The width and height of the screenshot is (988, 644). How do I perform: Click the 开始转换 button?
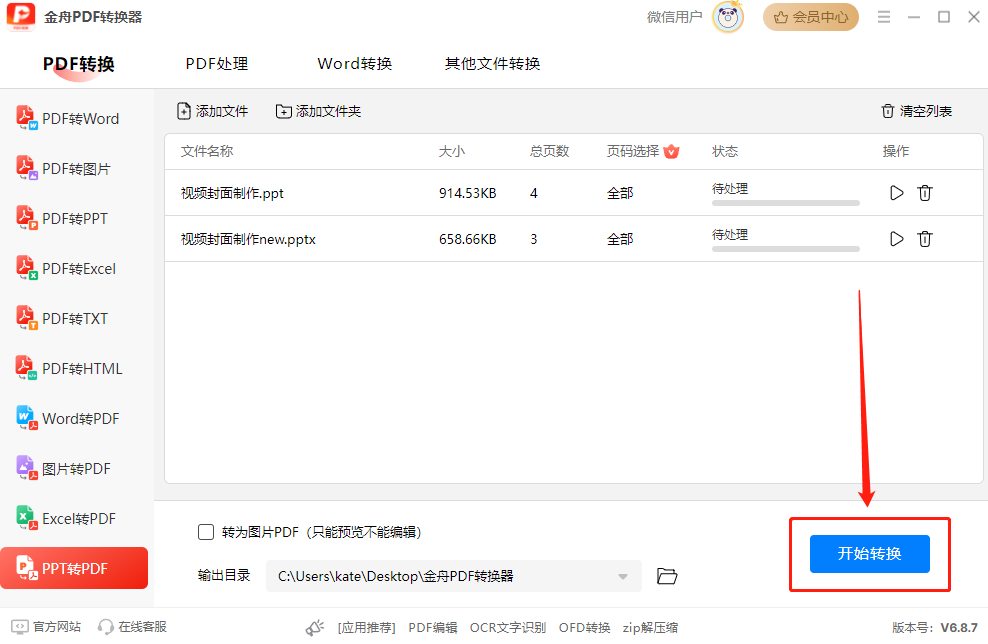tap(870, 553)
